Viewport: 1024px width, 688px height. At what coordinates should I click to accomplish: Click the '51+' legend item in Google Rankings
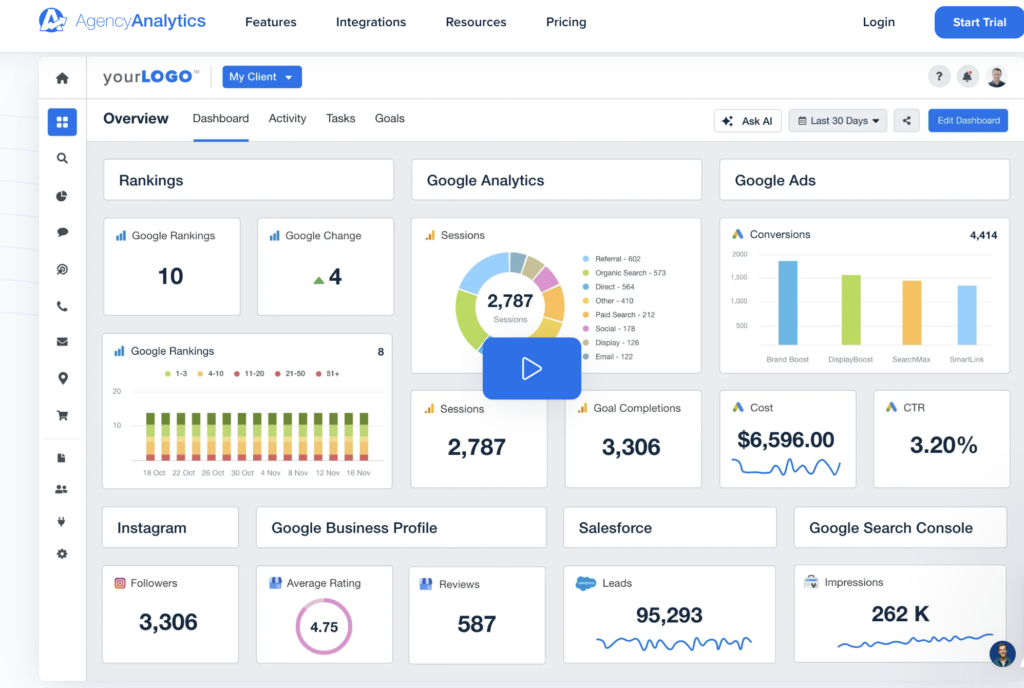point(327,374)
